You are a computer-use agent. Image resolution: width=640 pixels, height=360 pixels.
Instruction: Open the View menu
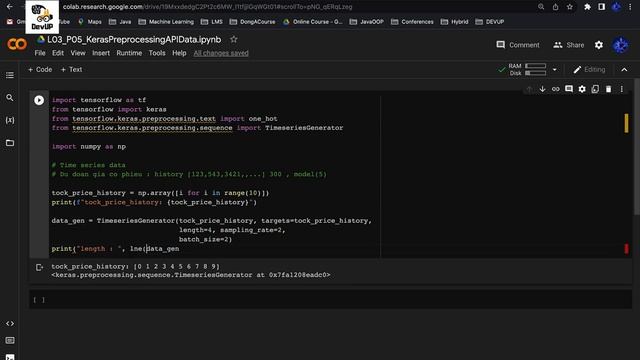[78, 53]
